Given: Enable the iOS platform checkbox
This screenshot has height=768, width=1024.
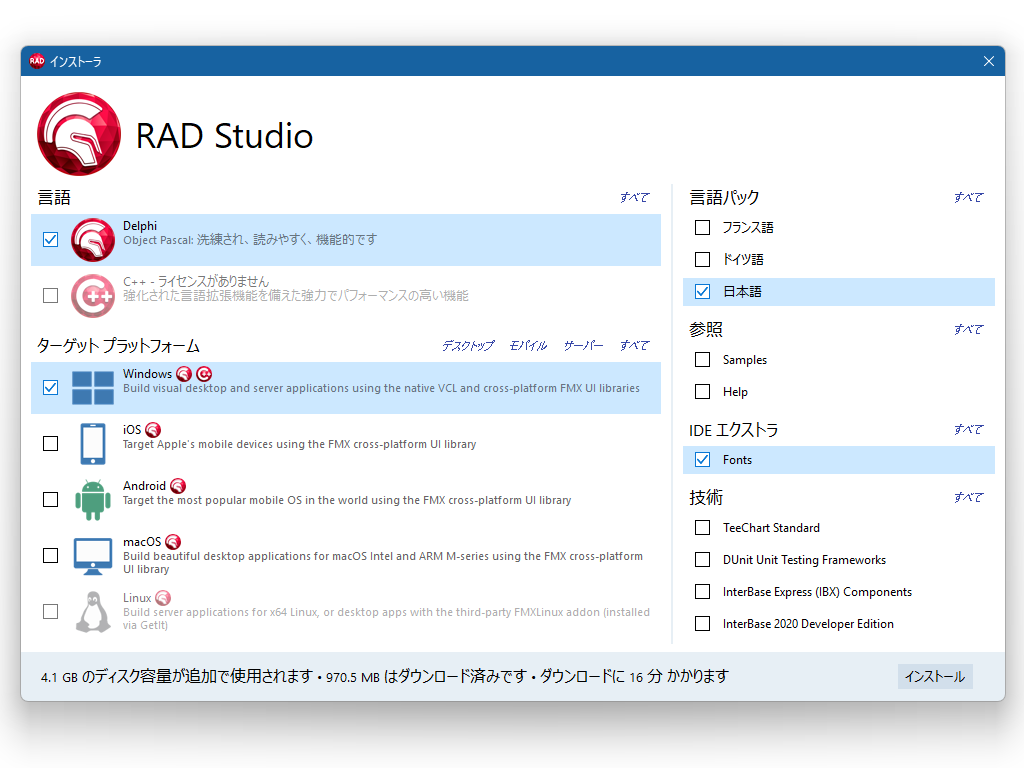Looking at the screenshot, I should click(50, 443).
